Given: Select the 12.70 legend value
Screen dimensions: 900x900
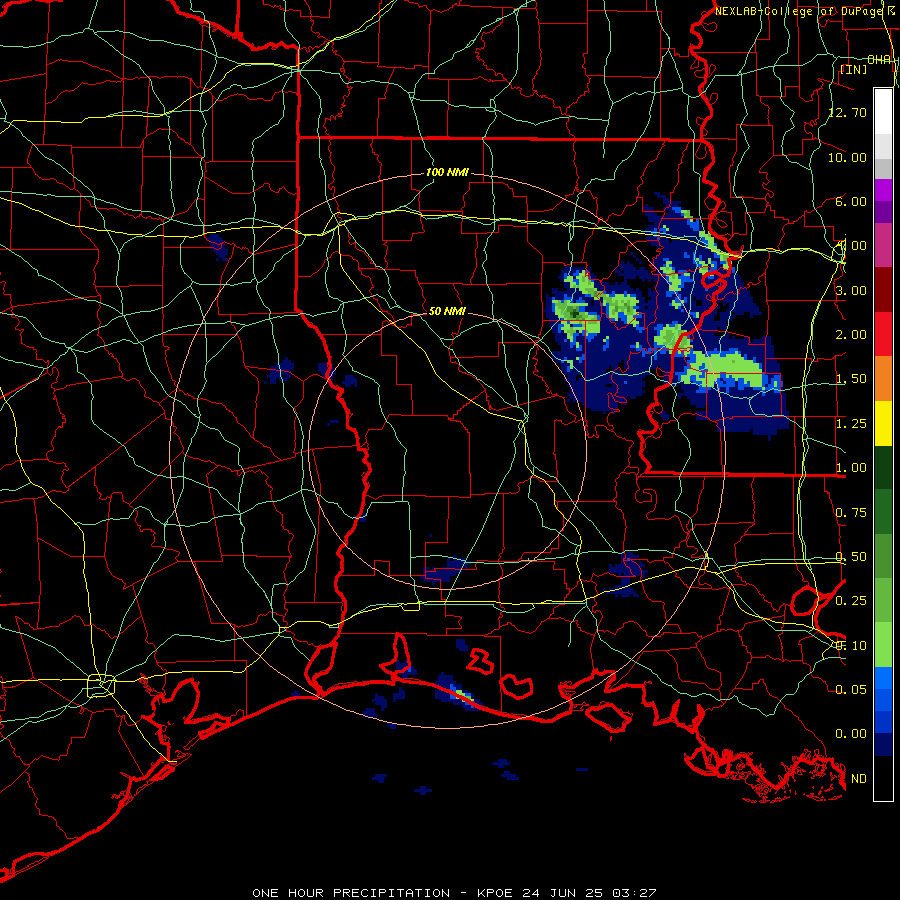Looking at the screenshot, I should point(847,112).
